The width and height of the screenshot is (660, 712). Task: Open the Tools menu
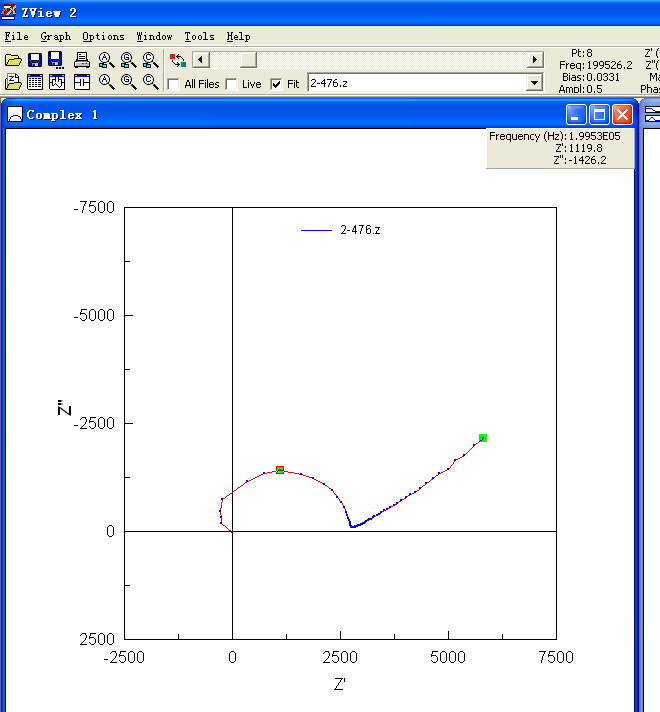click(x=199, y=36)
